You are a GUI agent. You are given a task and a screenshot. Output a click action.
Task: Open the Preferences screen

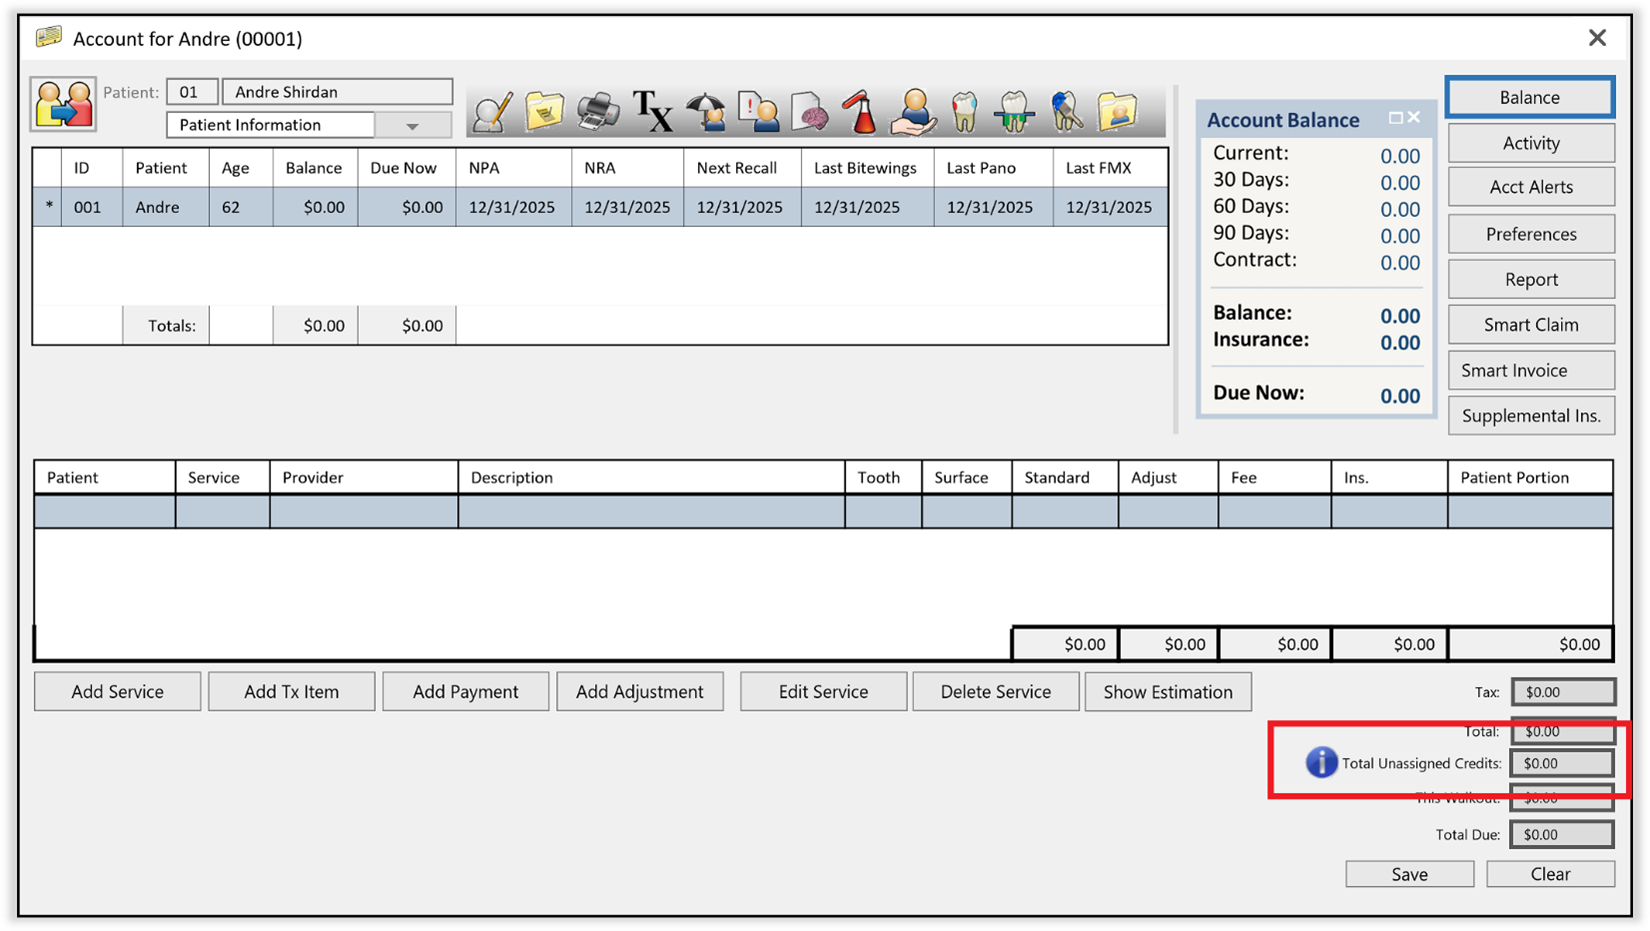[1531, 233]
